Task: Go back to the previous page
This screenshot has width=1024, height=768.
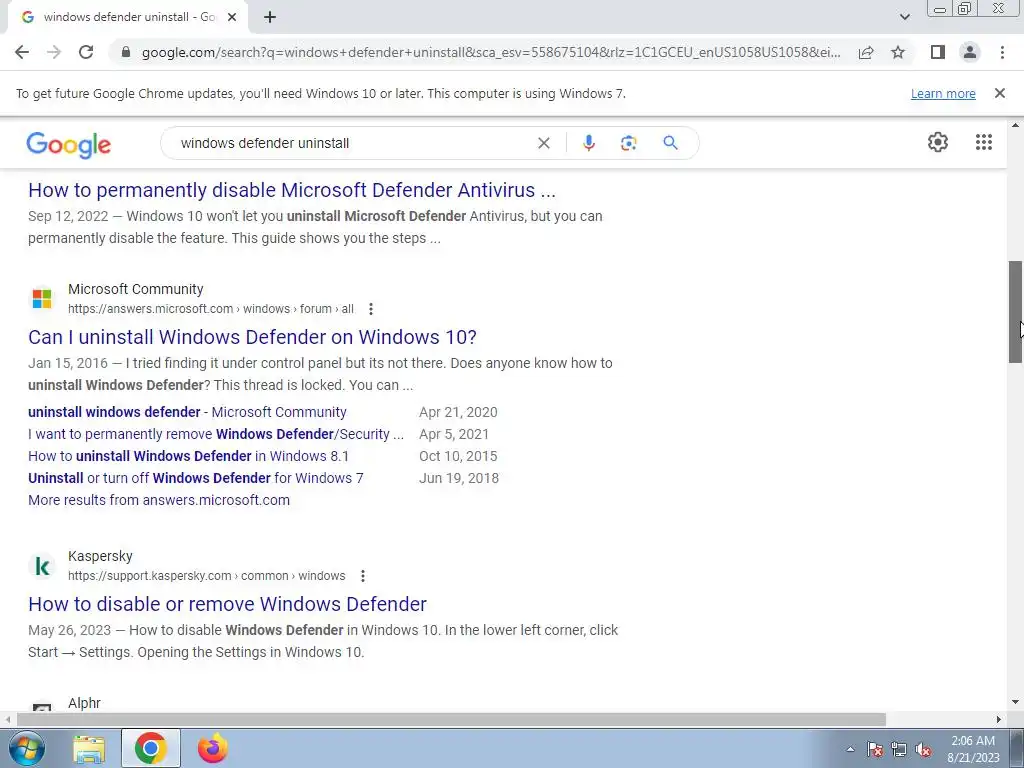Action: (x=22, y=52)
